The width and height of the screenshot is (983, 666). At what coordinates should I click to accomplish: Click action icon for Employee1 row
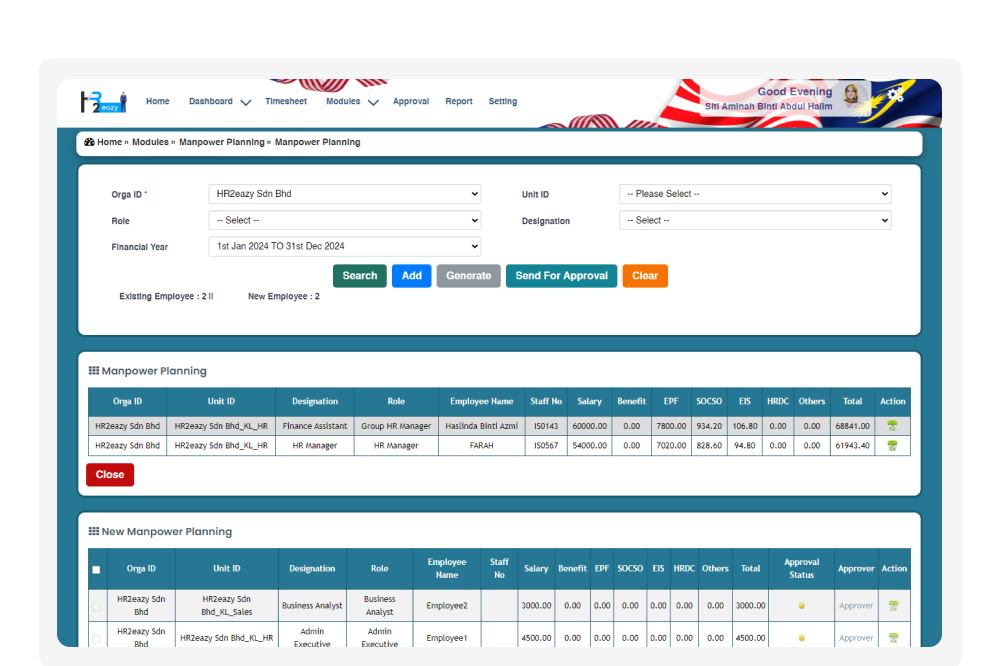tap(893, 638)
